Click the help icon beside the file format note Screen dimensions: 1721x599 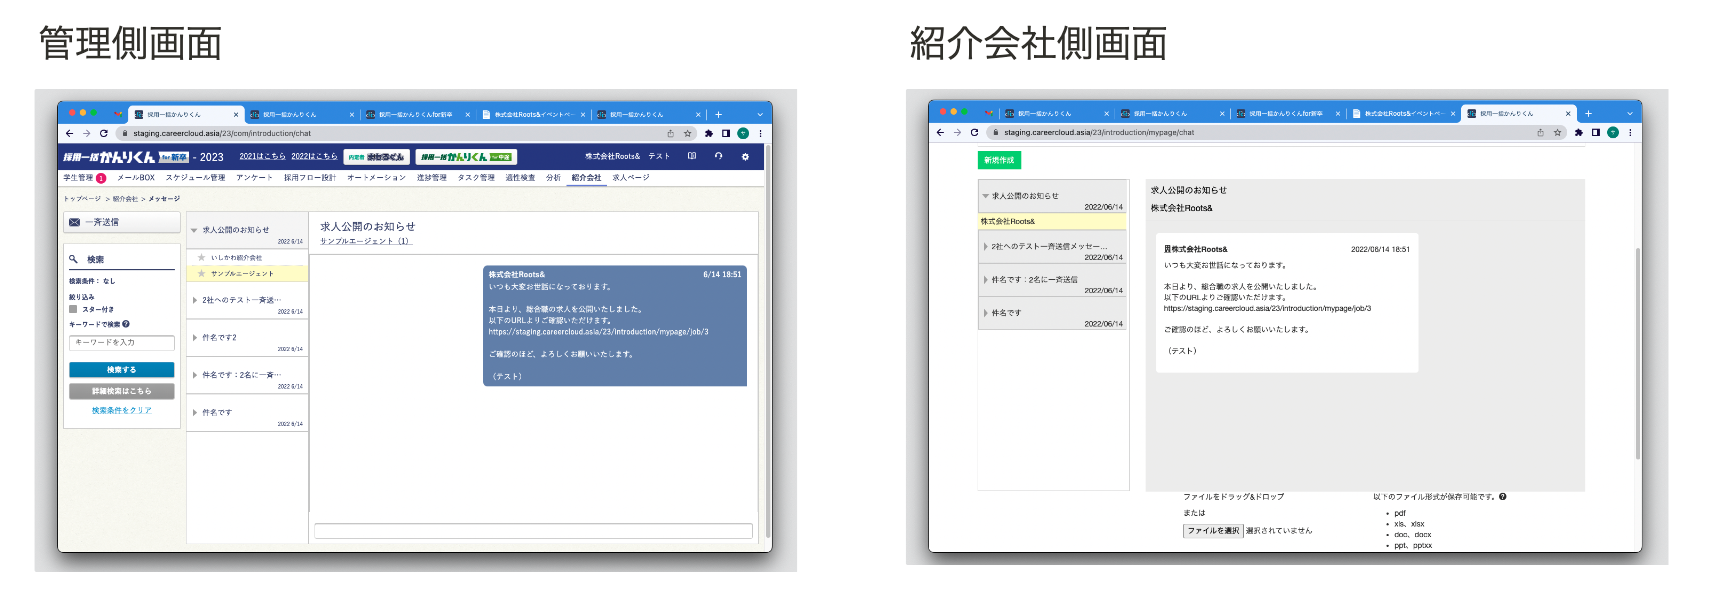[1502, 496]
